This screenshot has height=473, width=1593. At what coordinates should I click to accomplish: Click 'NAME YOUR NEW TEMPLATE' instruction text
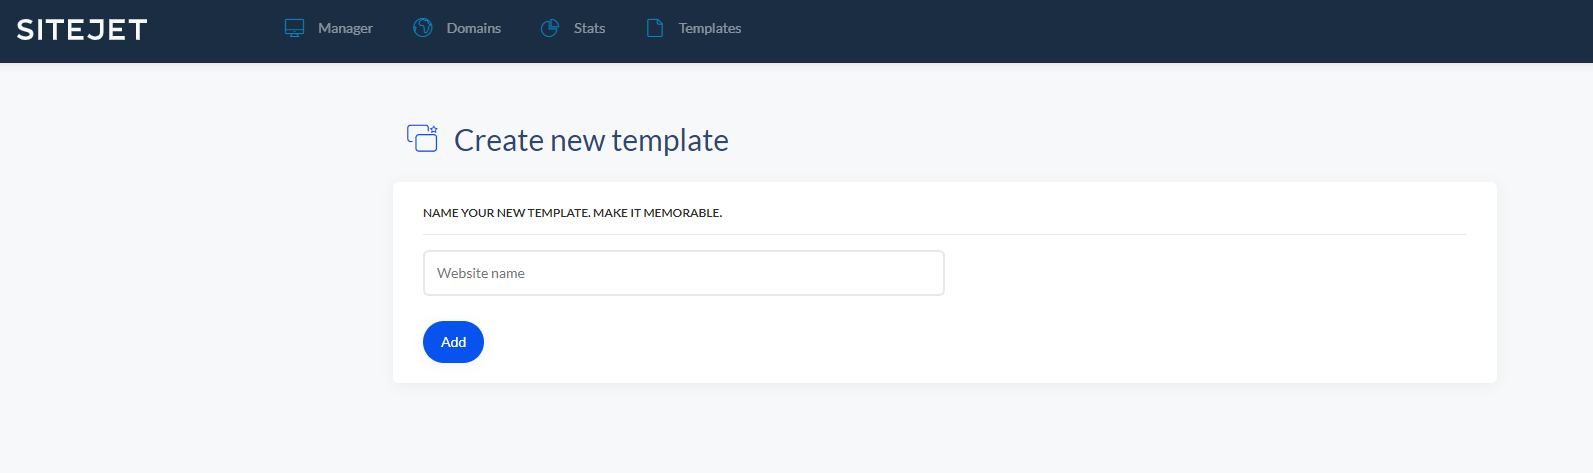506,213
